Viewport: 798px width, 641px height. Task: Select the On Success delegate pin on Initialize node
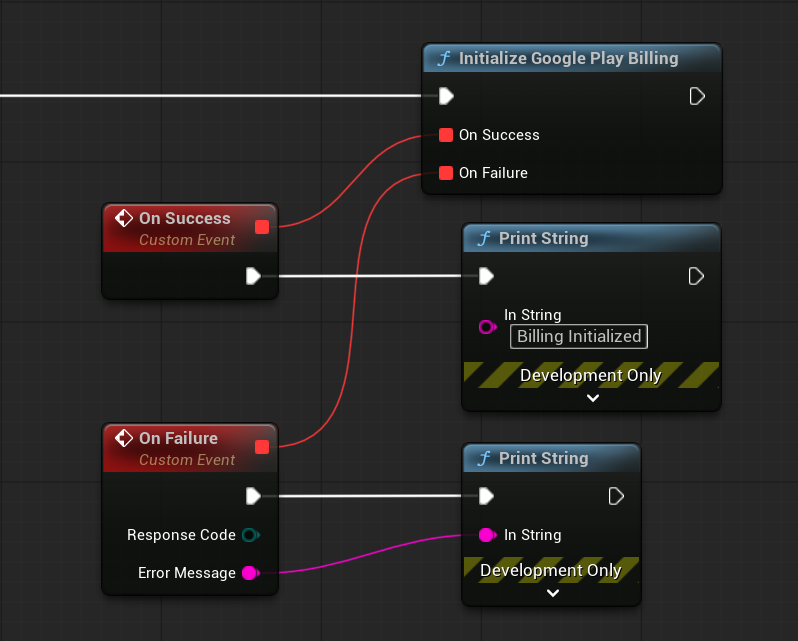click(446, 135)
